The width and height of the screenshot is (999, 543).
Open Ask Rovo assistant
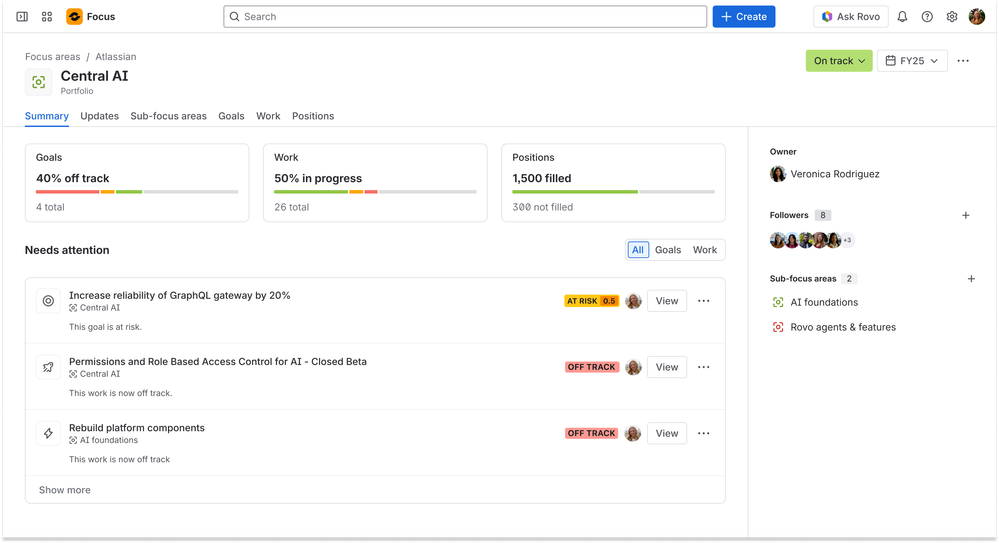click(x=851, y=17)
